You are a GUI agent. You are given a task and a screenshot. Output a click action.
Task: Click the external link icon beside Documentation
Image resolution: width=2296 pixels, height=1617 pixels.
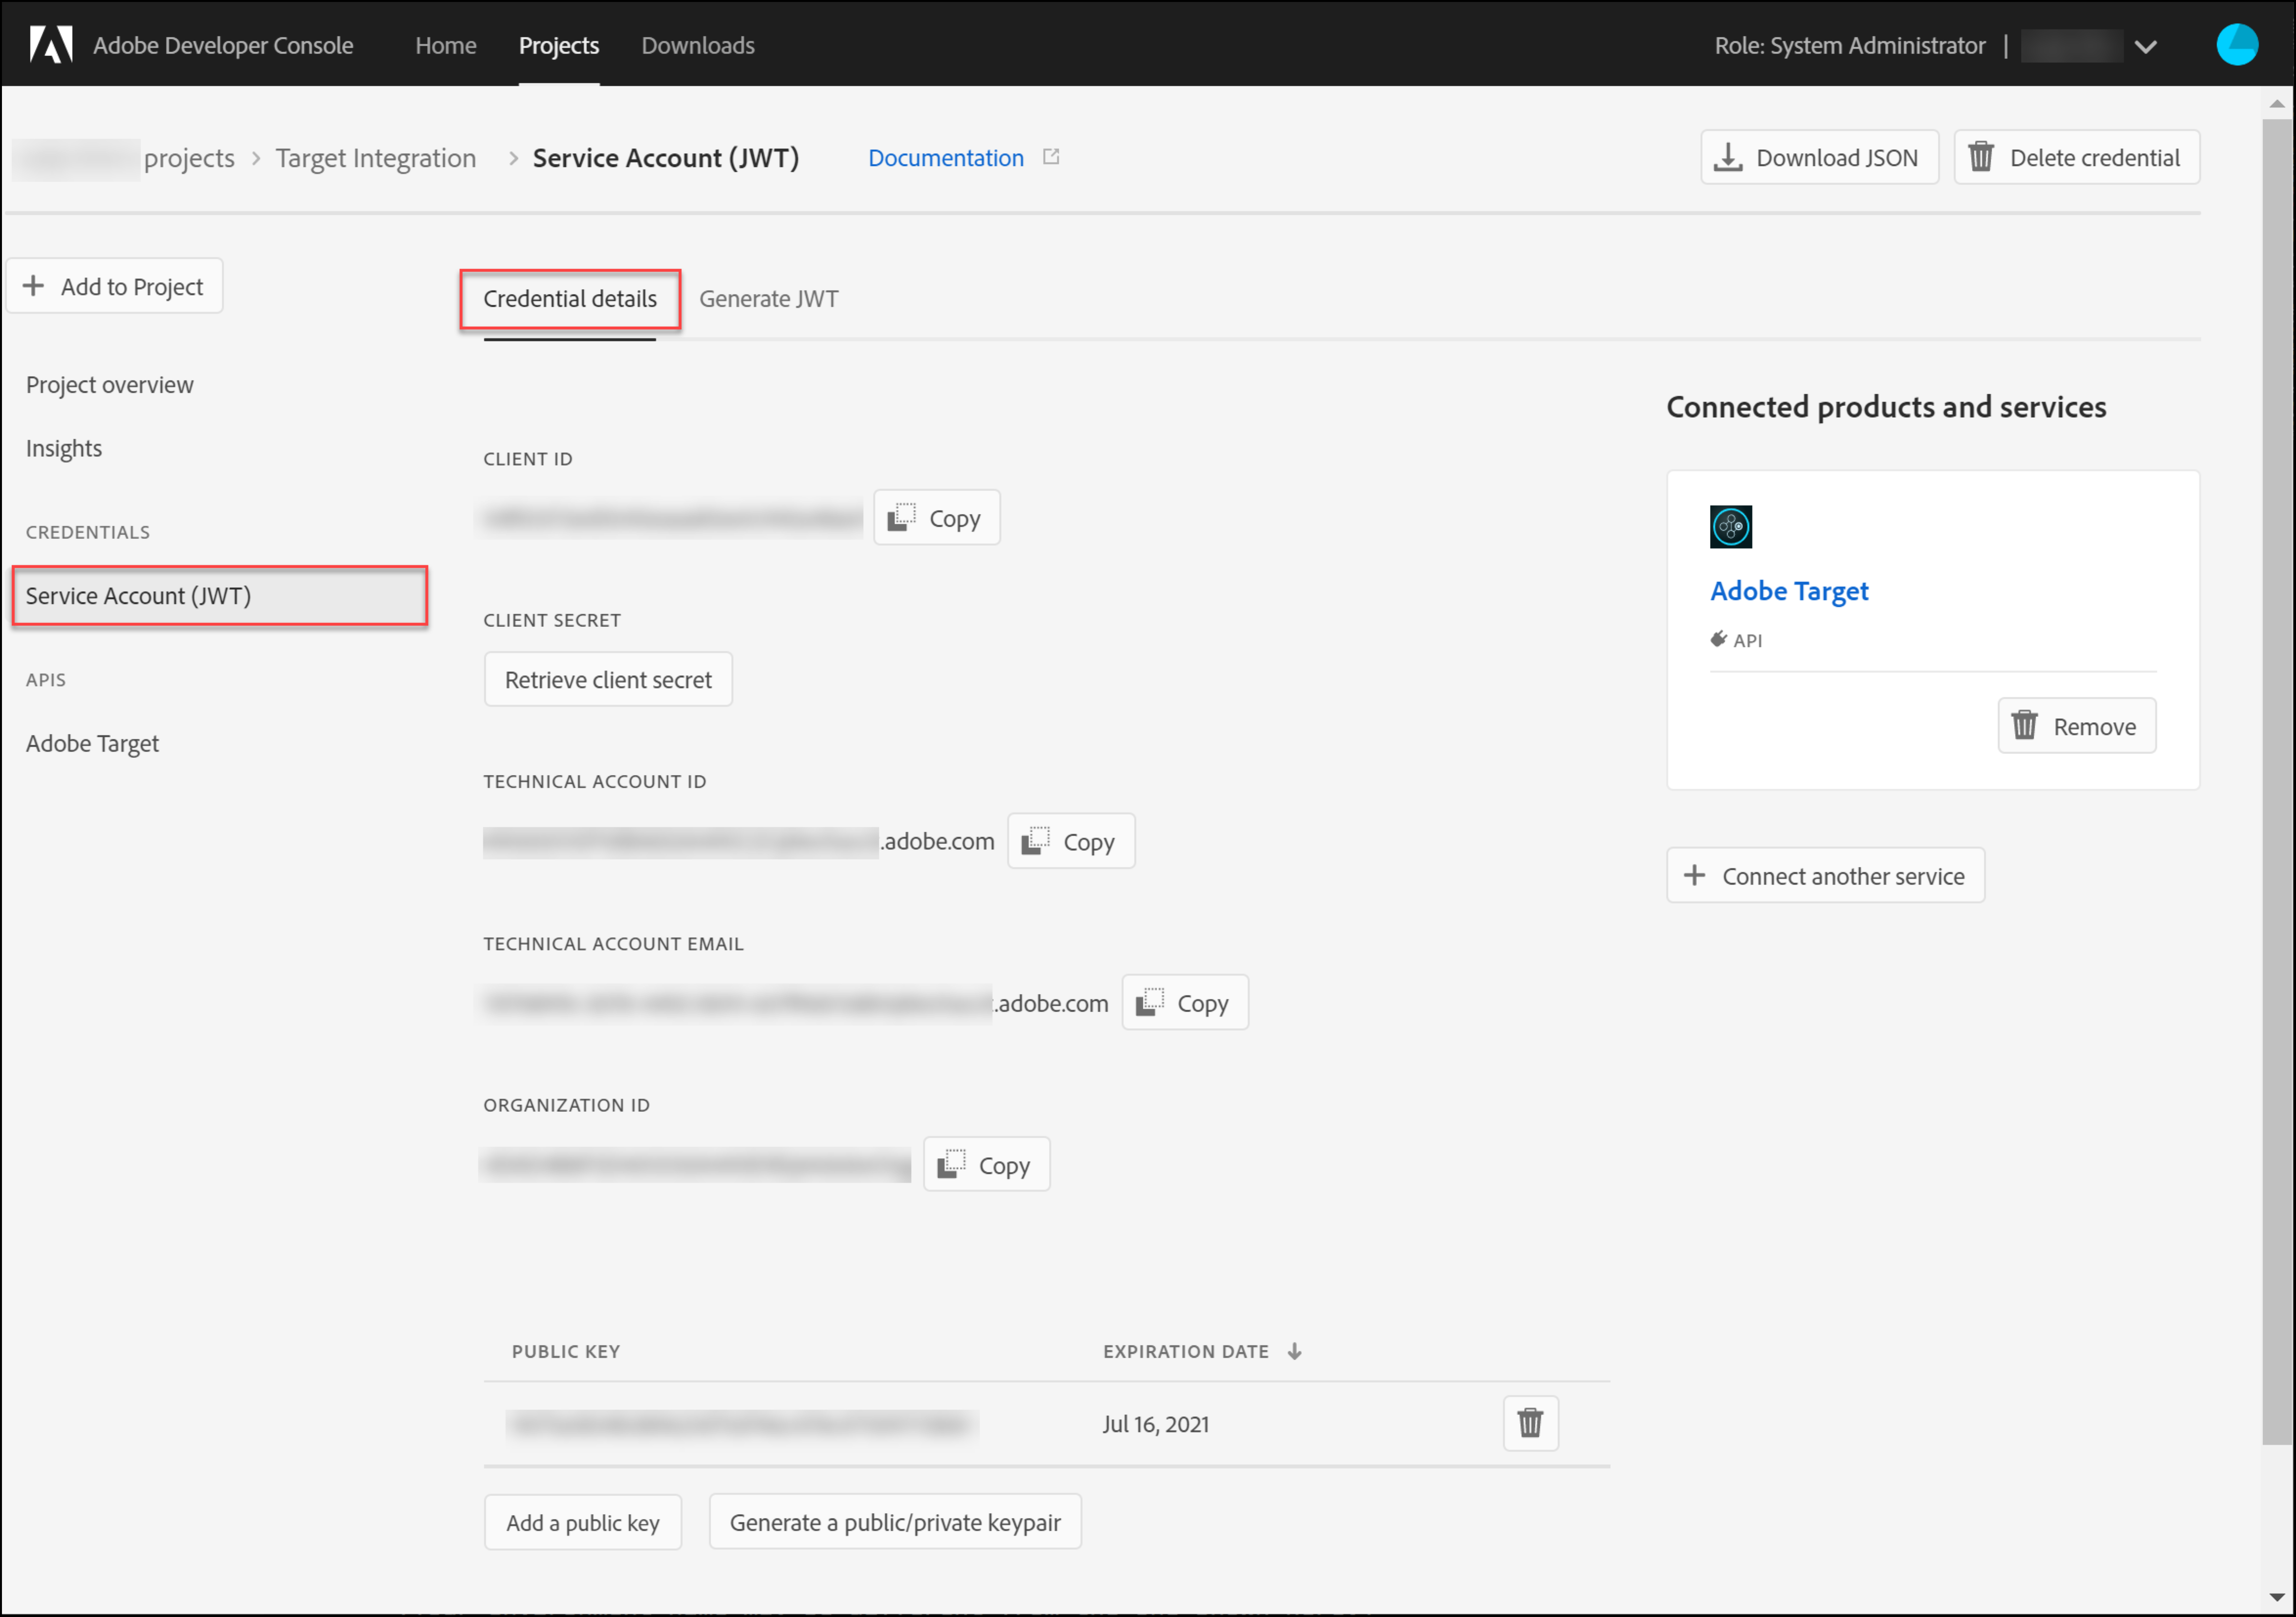click(x=1051, y=157)
